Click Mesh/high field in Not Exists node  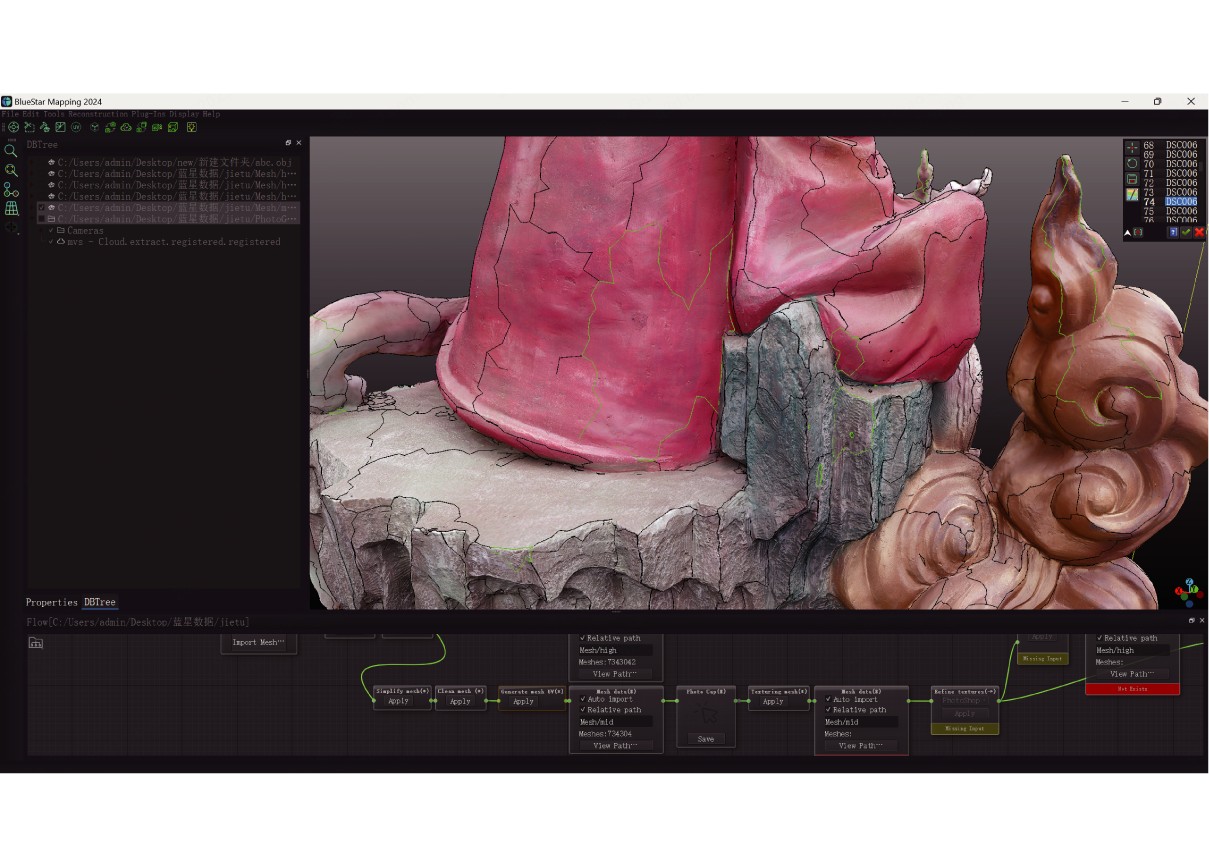pyautogui.click(x=1132, y=650)
